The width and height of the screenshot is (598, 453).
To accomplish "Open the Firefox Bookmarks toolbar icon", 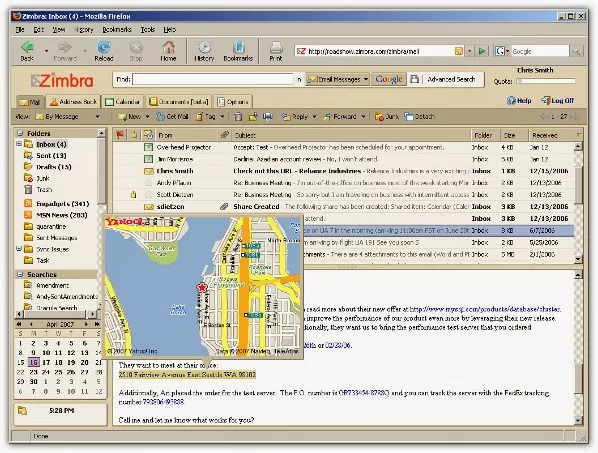I will point(238,47).
